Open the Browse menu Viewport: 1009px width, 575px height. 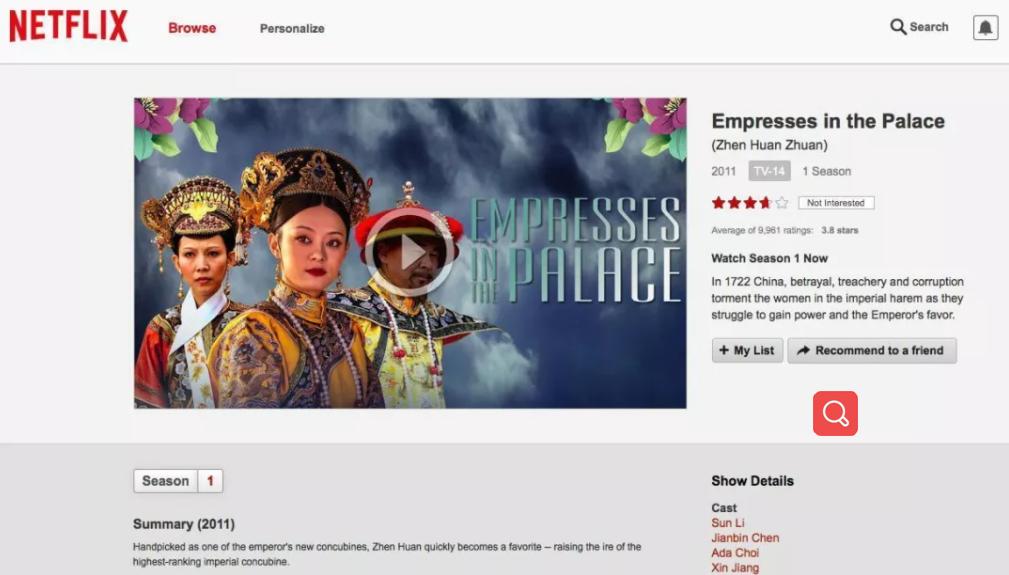pyautogui.click(x=192, y=28)
